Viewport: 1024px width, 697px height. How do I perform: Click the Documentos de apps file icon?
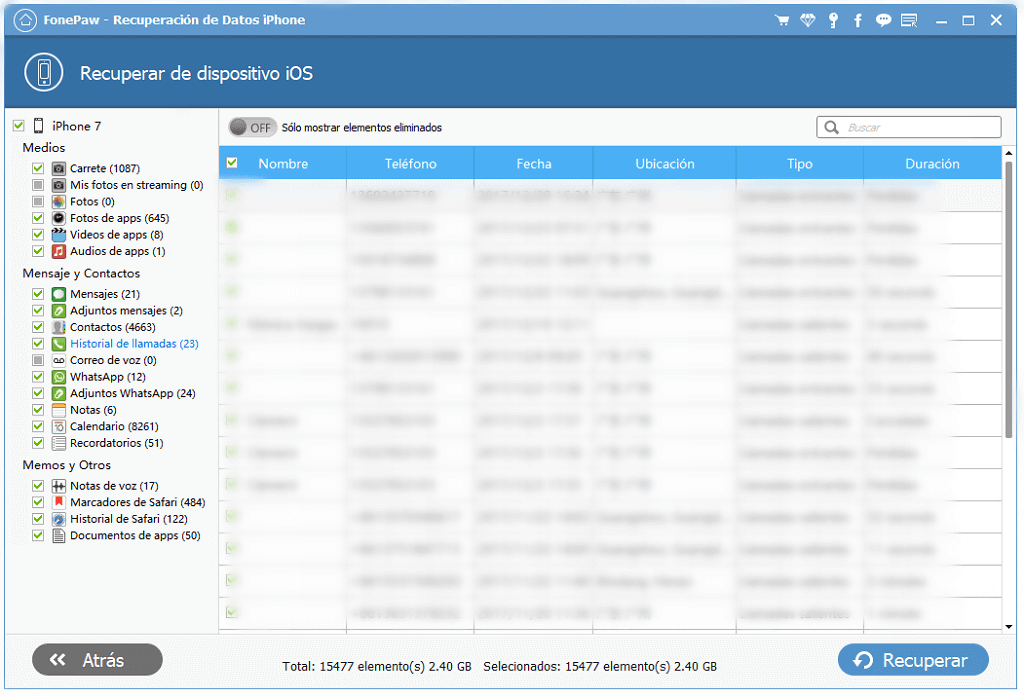coord(59,536)
